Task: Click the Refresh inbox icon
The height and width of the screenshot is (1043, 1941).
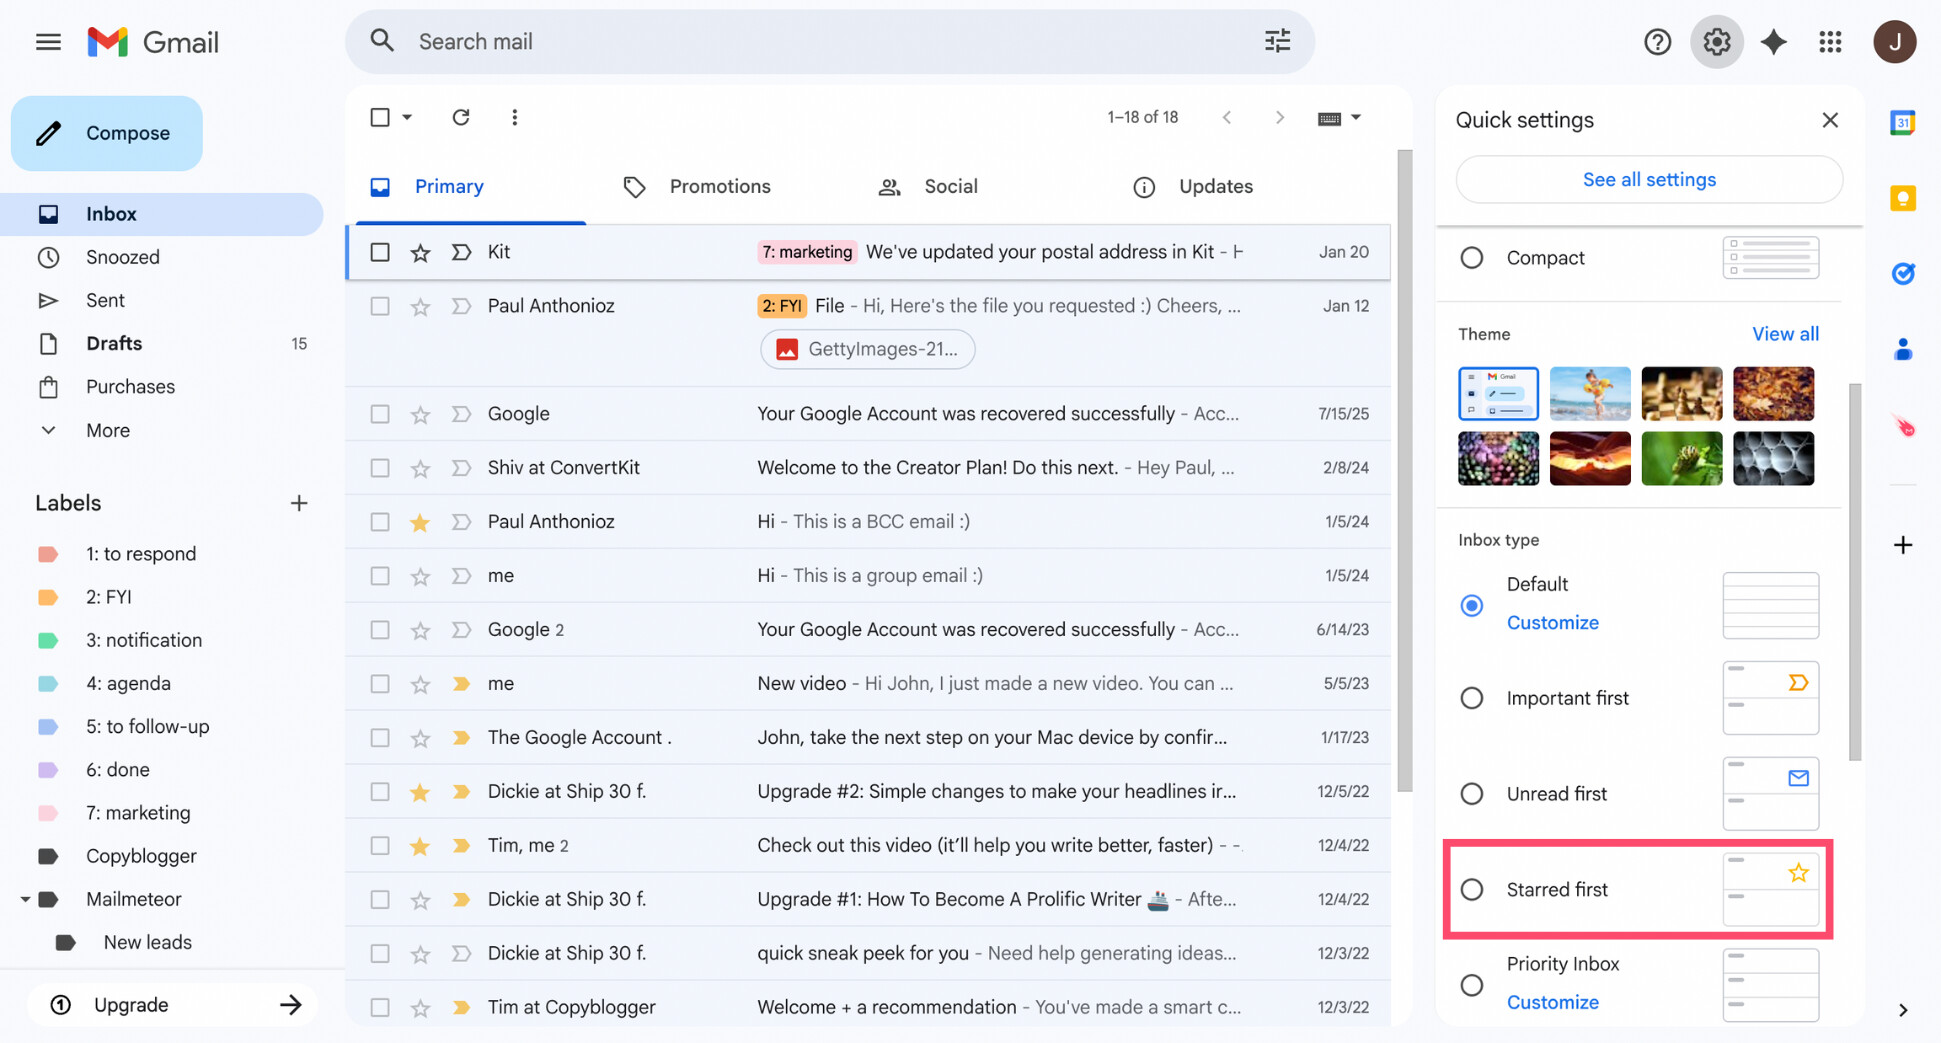Action: pos(460,117)
